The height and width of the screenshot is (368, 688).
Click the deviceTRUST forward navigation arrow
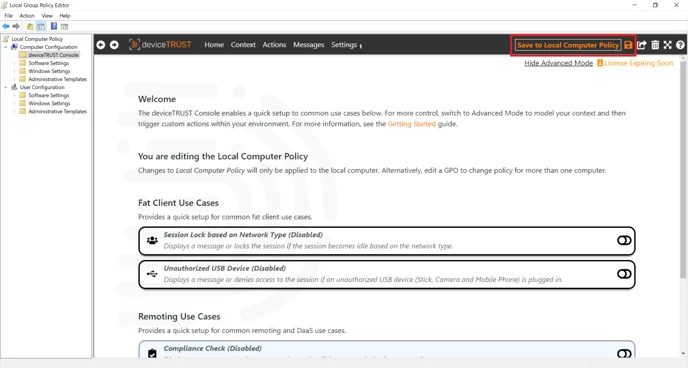coord(114,45)
